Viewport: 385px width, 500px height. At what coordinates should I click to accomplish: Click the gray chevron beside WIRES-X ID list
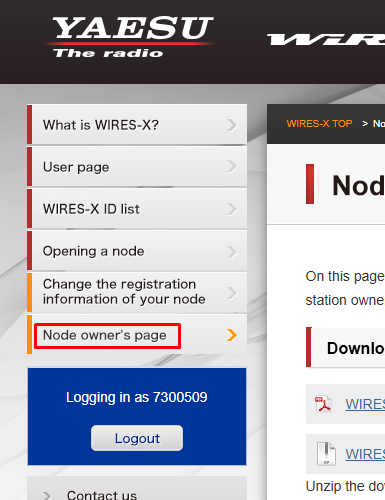(x=232, y=209)
